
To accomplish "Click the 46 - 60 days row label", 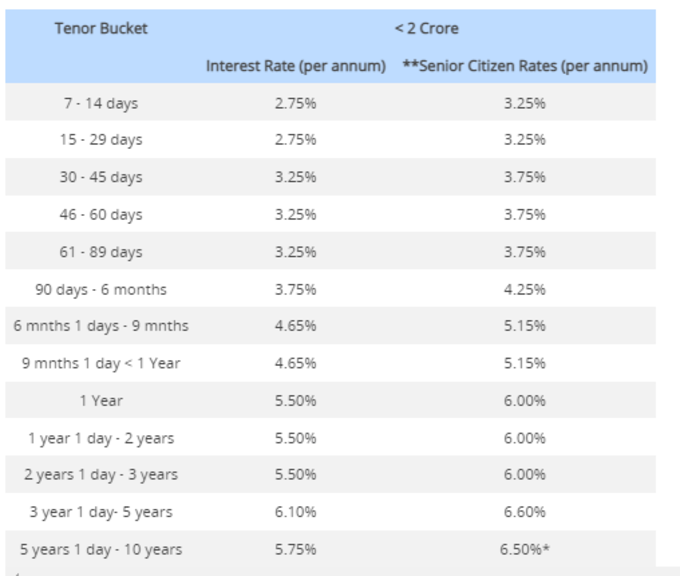I will (101, 214).
